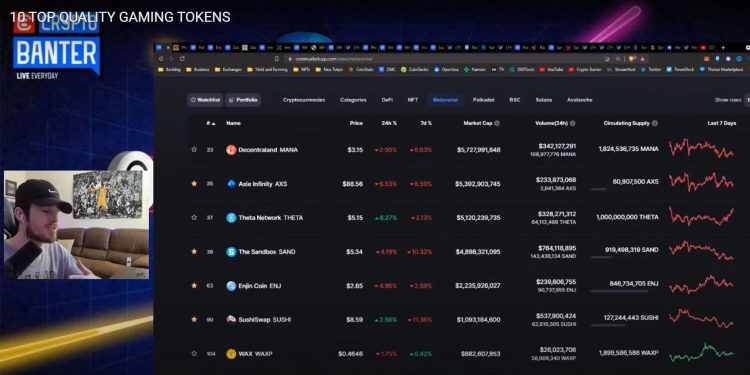This screenshot has width=750, height=375.
Task: Toggle watchlist star for Decentraland
Action: pos(194,150)
